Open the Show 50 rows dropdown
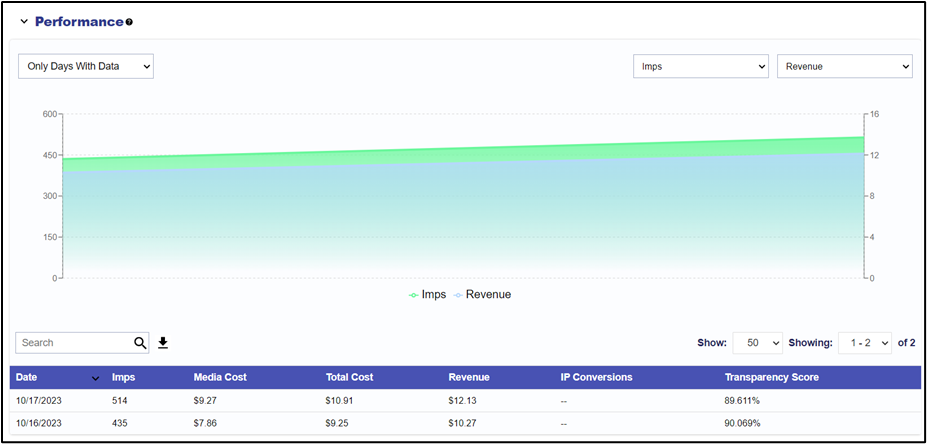Screen dimensions: 927x444 (x=757, y=343)
